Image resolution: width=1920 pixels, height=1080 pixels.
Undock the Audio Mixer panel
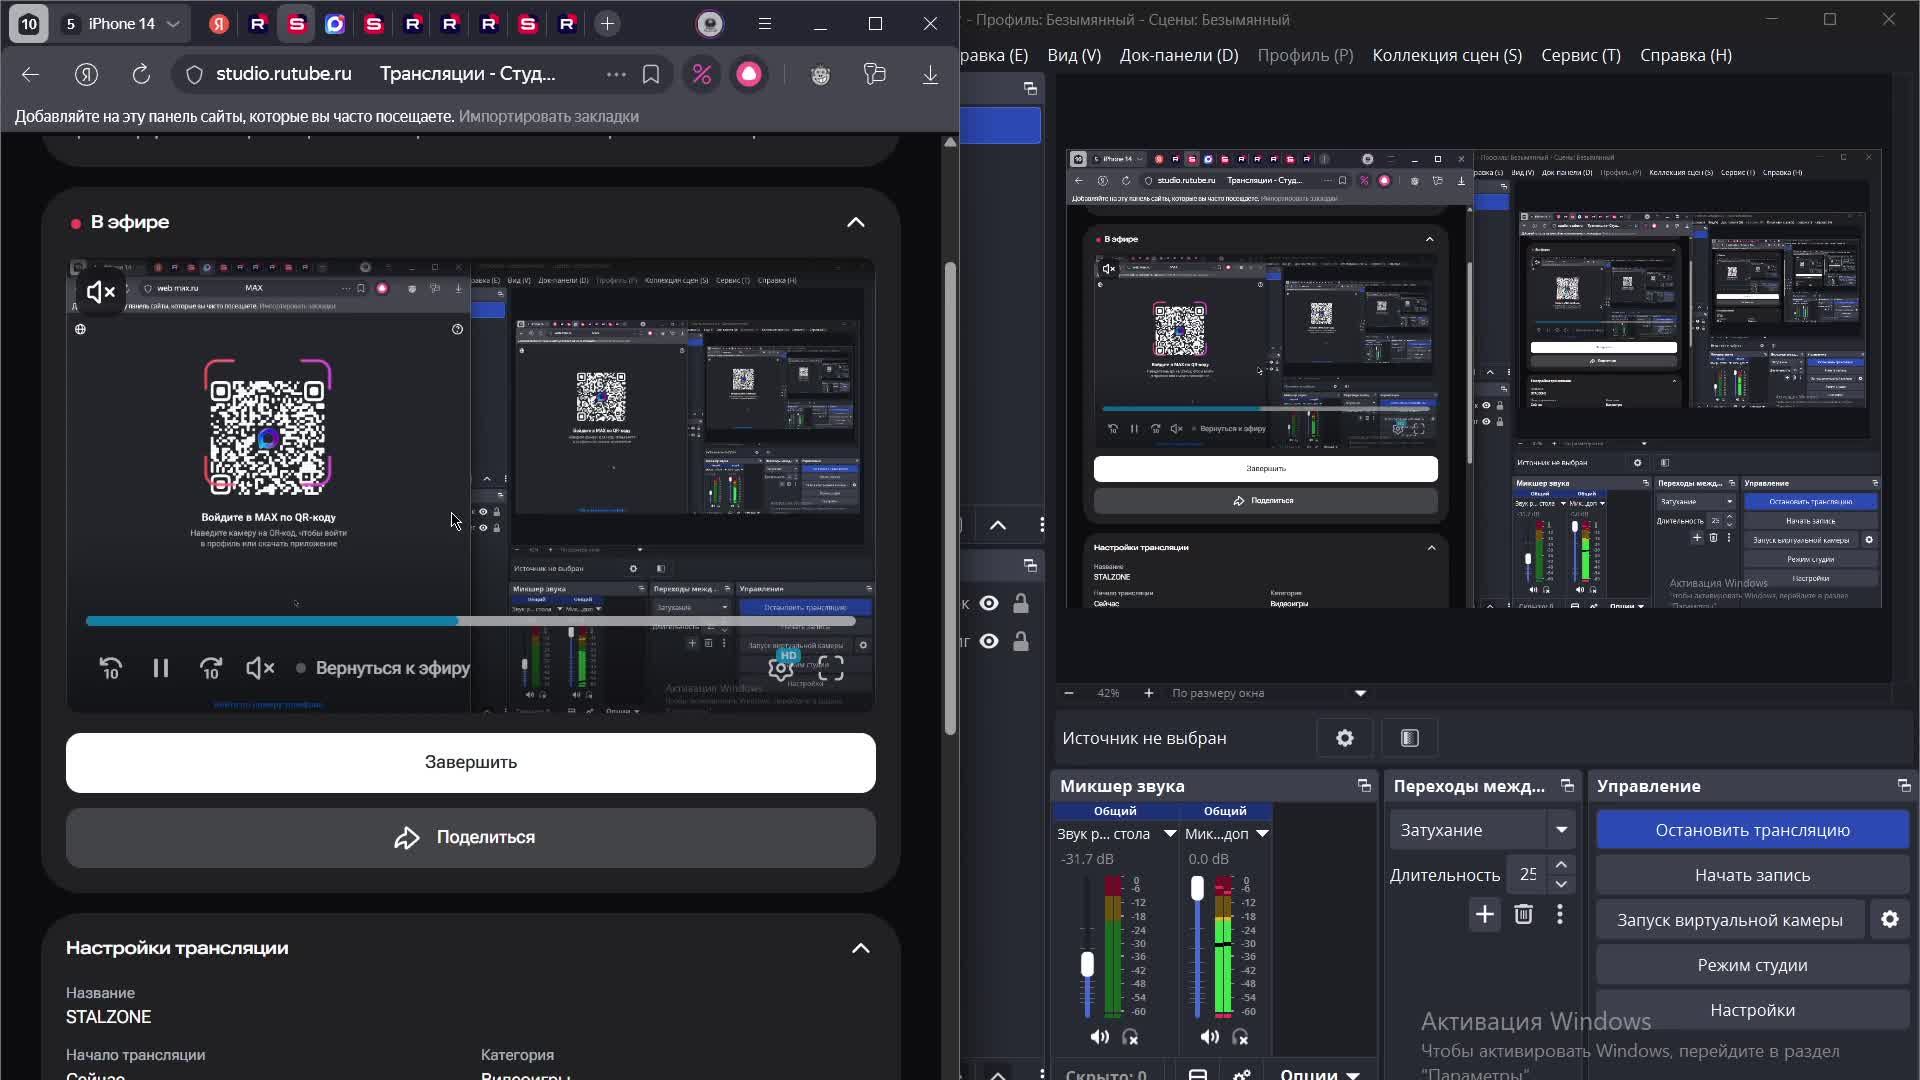[x=1364, y=786]
